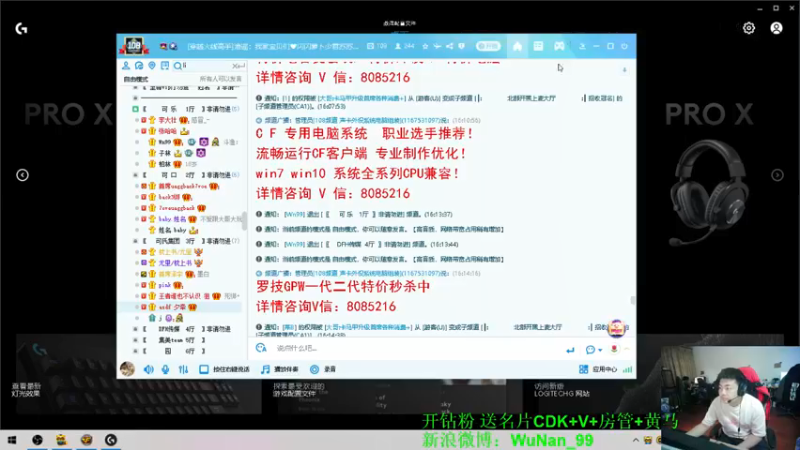Toggle the pill switch in channel header
Viewport: 800px width, 450px height.
pos(488,46)
